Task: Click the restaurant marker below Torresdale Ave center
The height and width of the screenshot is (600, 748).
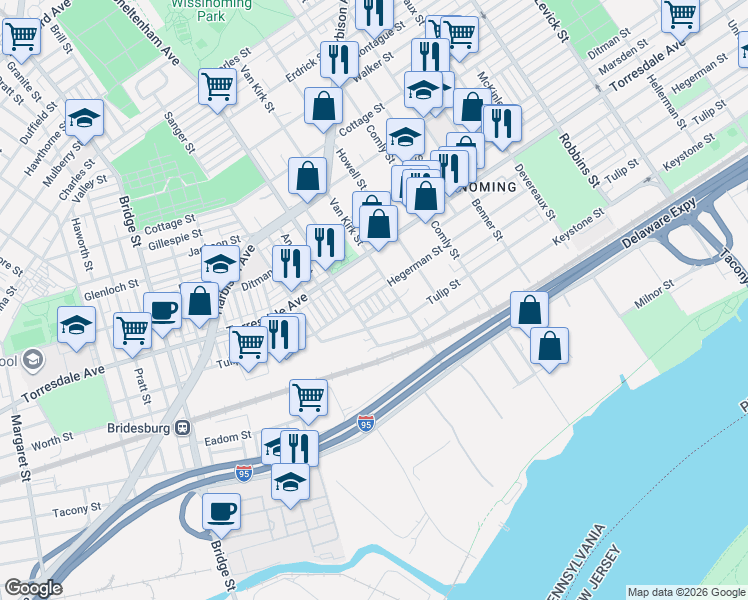Action: pyautogui.click(x=280, y=336)
